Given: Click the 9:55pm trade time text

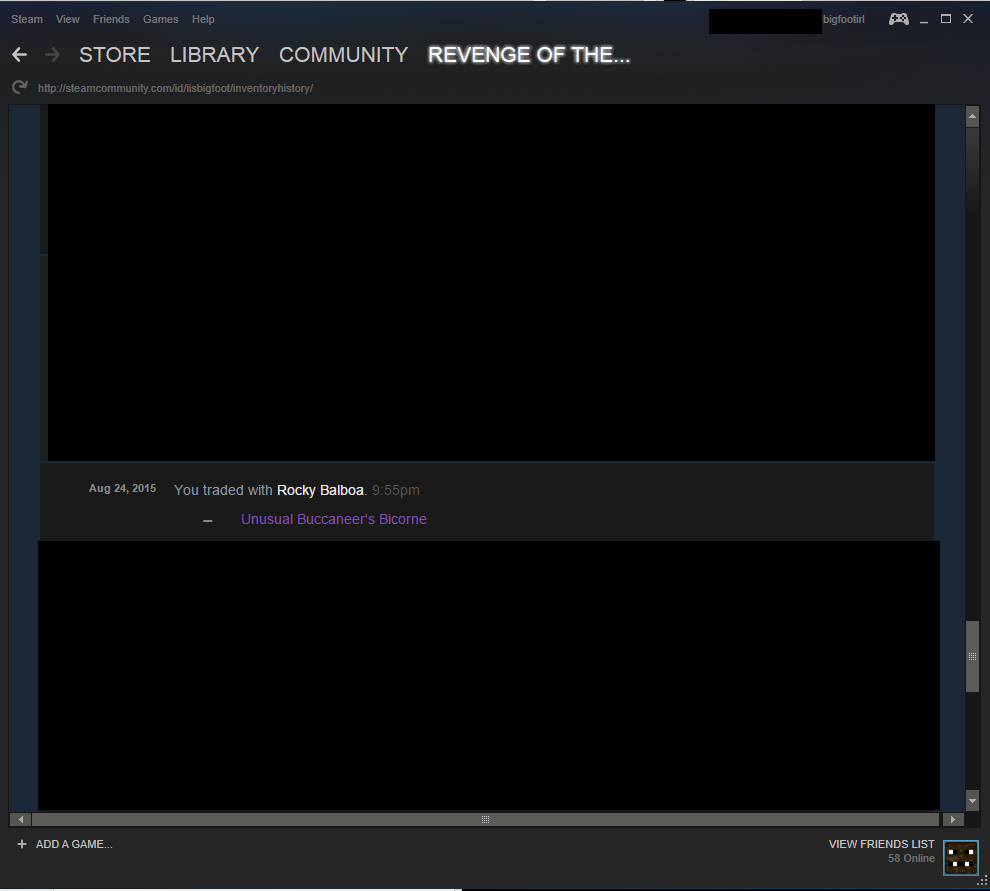Looking at the screenshot, I should point(396,490).
